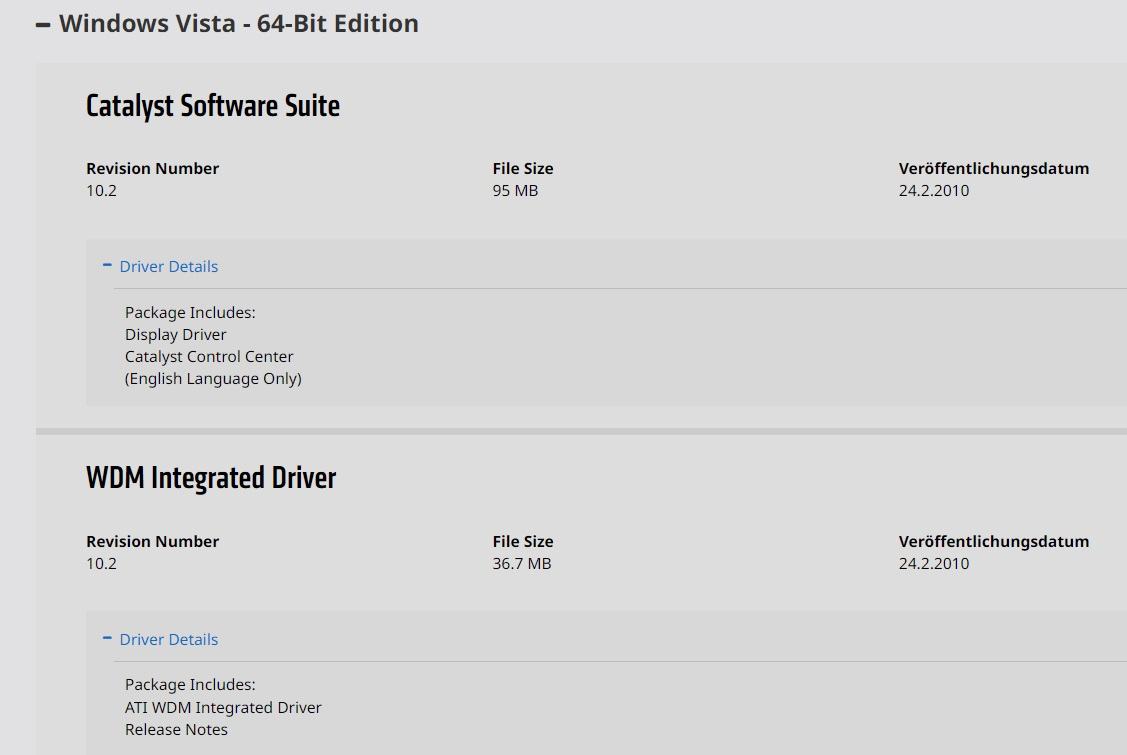Open Driver Details link under Catalyst Software Suite
The height and width of the screenshot is (755, 1127).
[x=168, y=267]
